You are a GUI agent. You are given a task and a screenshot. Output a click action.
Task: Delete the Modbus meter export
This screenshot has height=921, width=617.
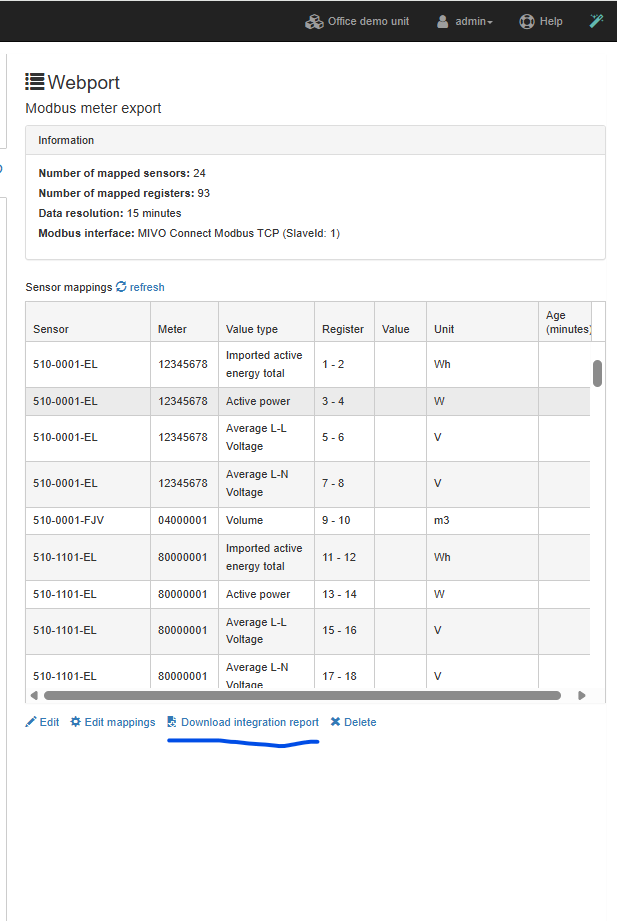(353, 722)
